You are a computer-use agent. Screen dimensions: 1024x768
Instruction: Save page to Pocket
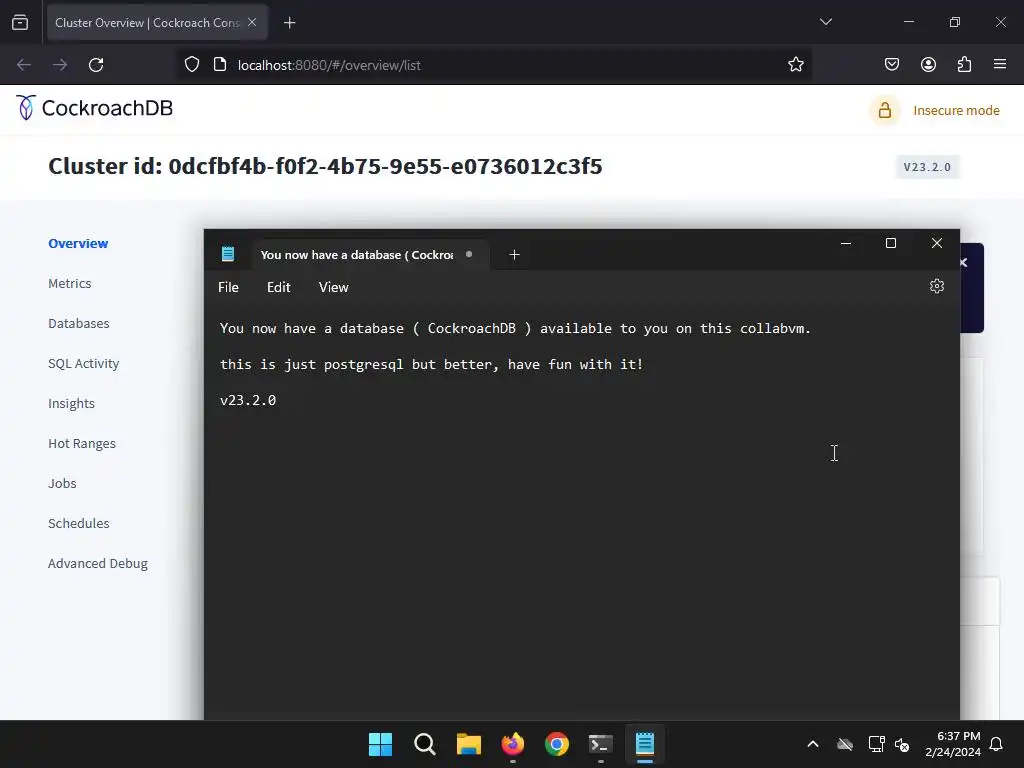point(891,65)
